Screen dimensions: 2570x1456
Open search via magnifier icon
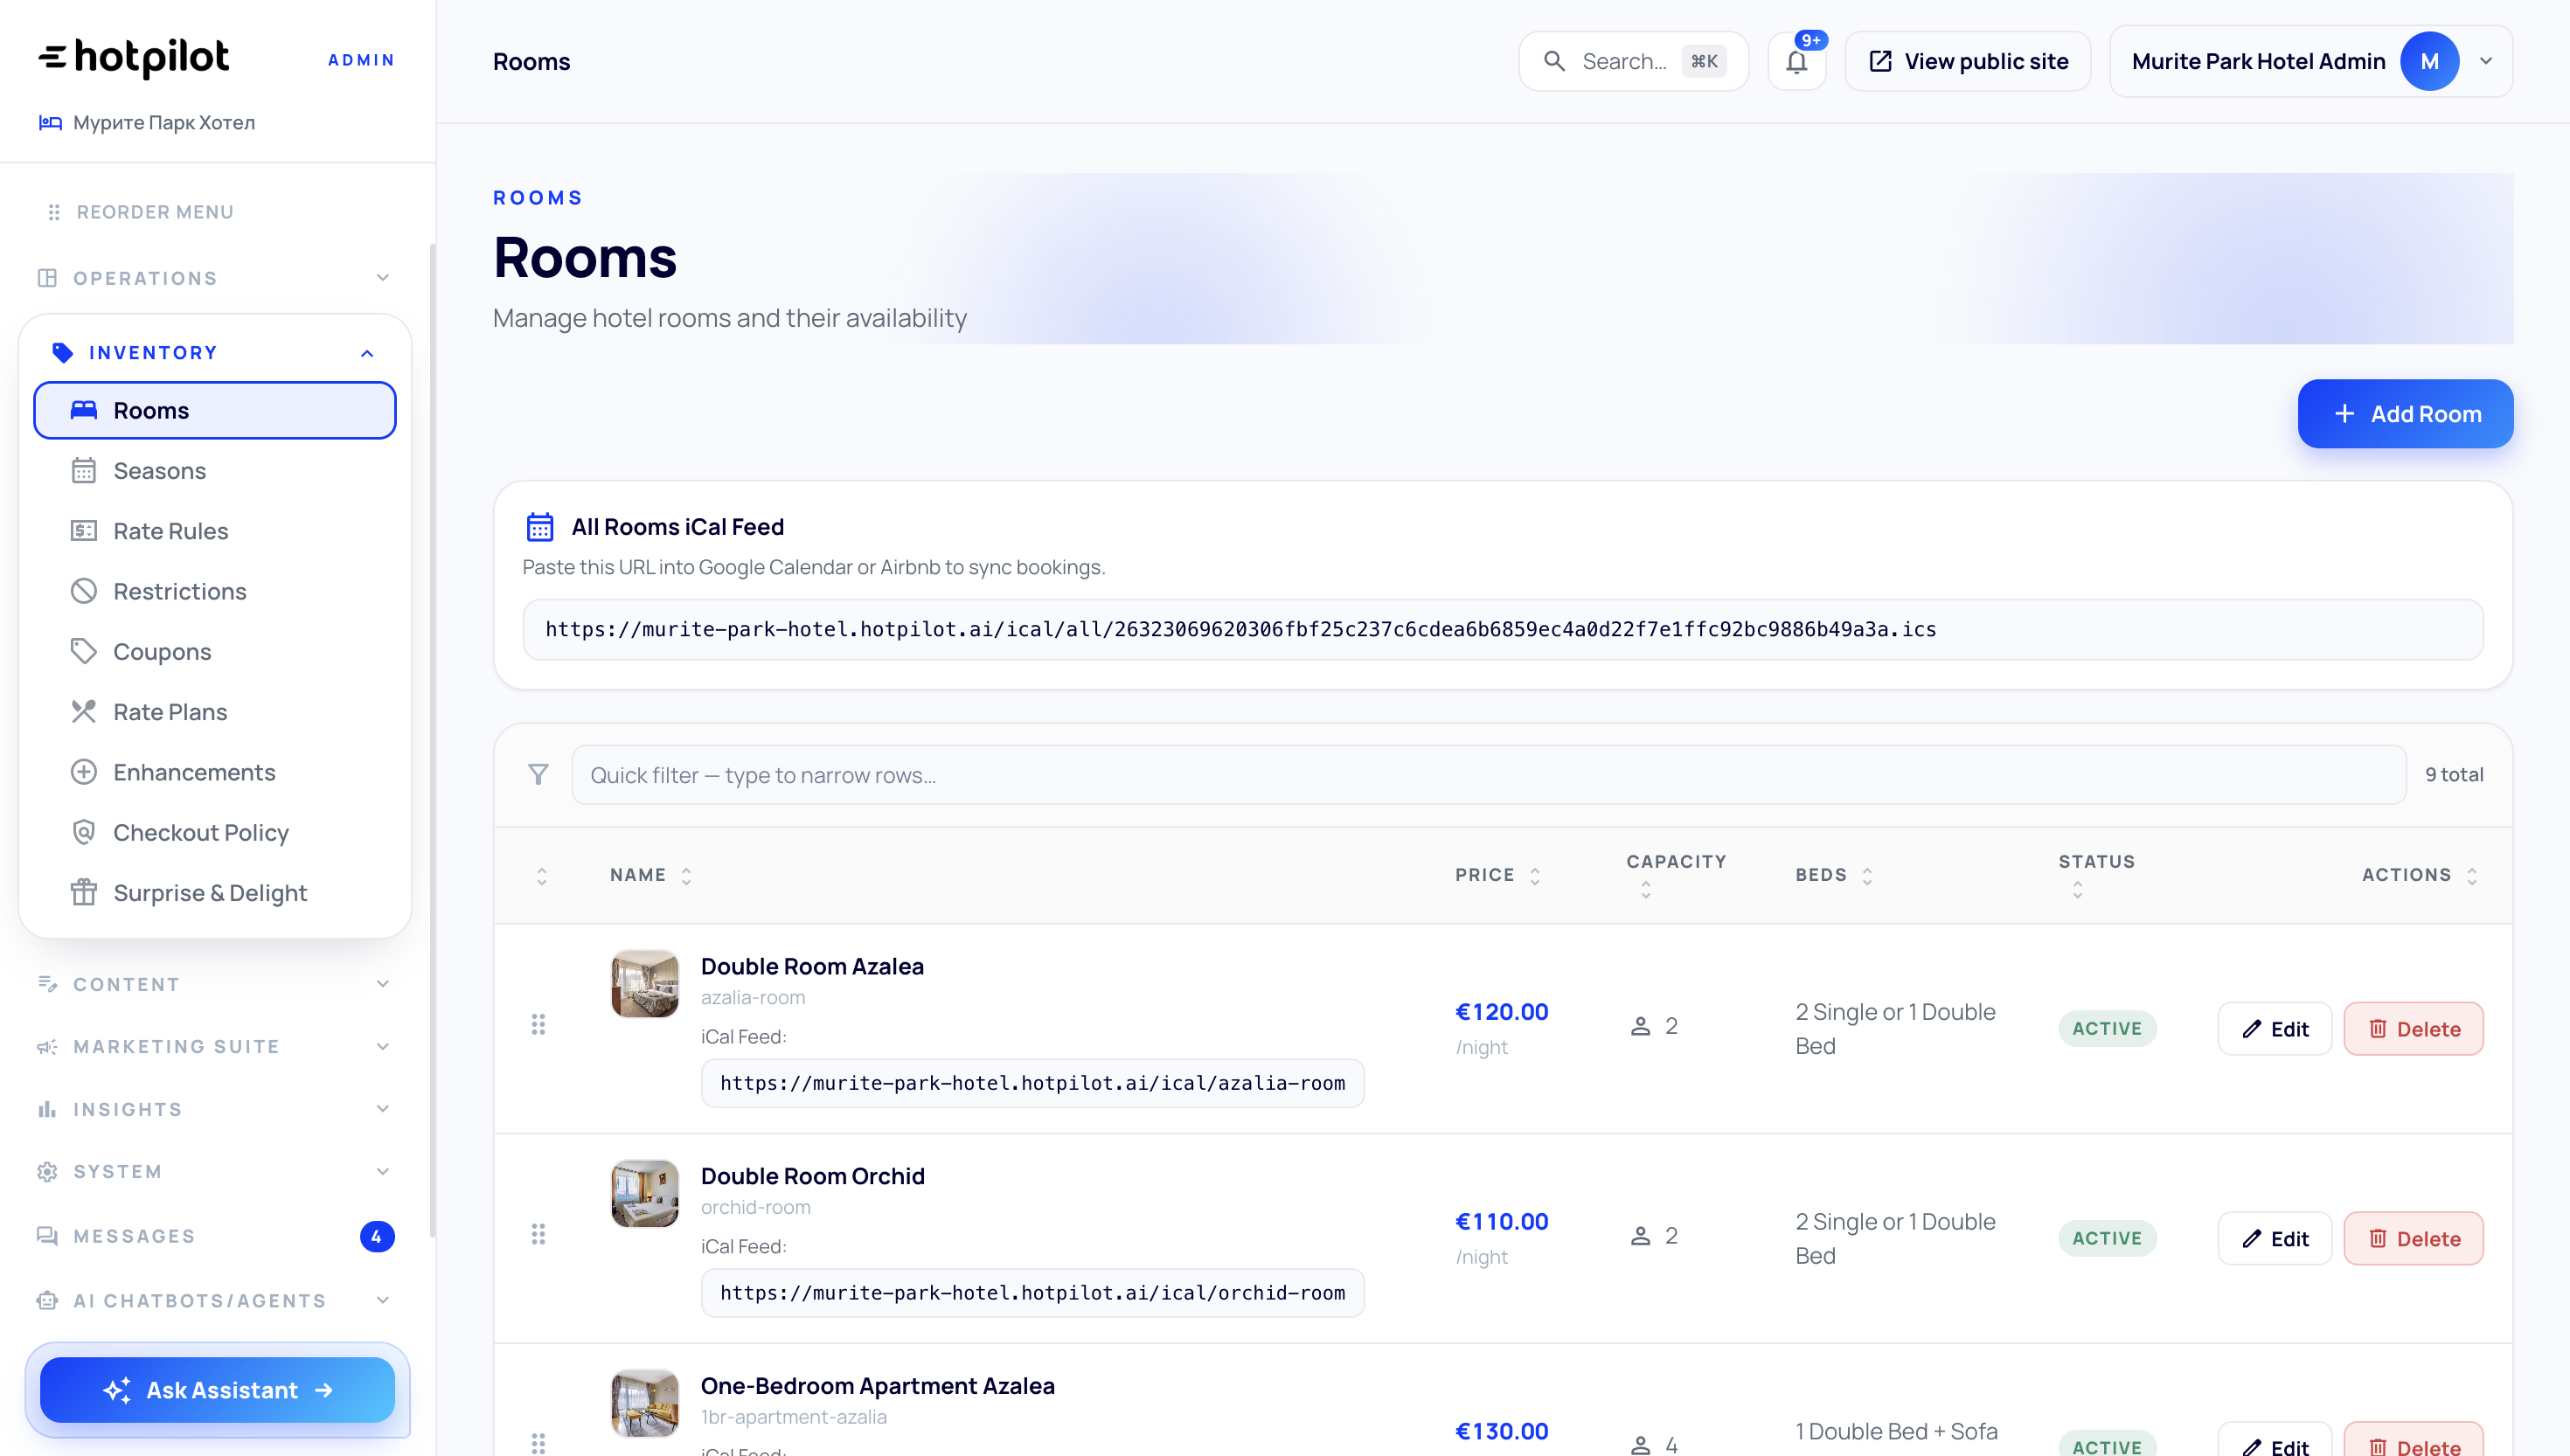point(1554,61)
